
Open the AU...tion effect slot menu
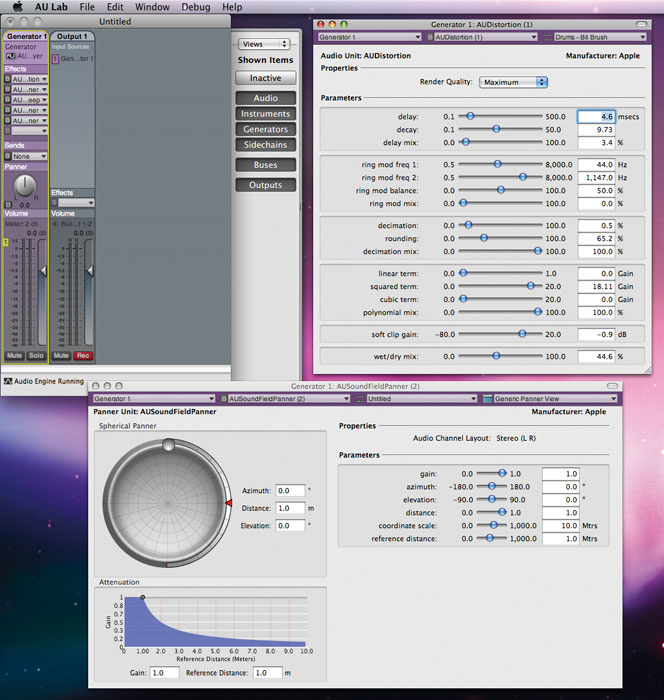pyautogui.click(x=29, y=79)
